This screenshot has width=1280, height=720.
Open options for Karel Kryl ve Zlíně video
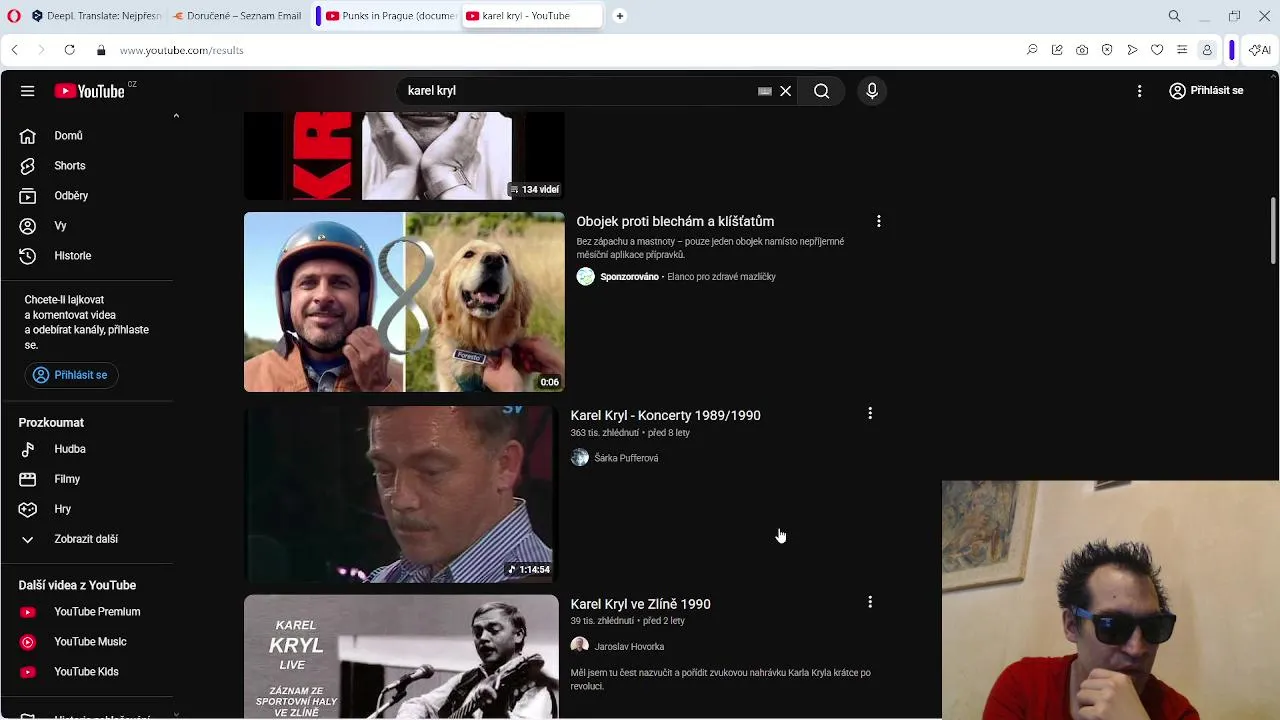click(x=870, y=602)
